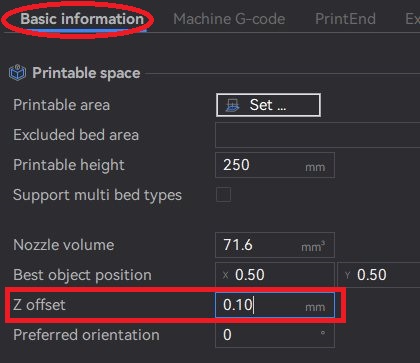Image resolution: width=420 pixels, height=363 pixels.
Task: Click the Preferred orientation value field
Action: click(275, 335)
